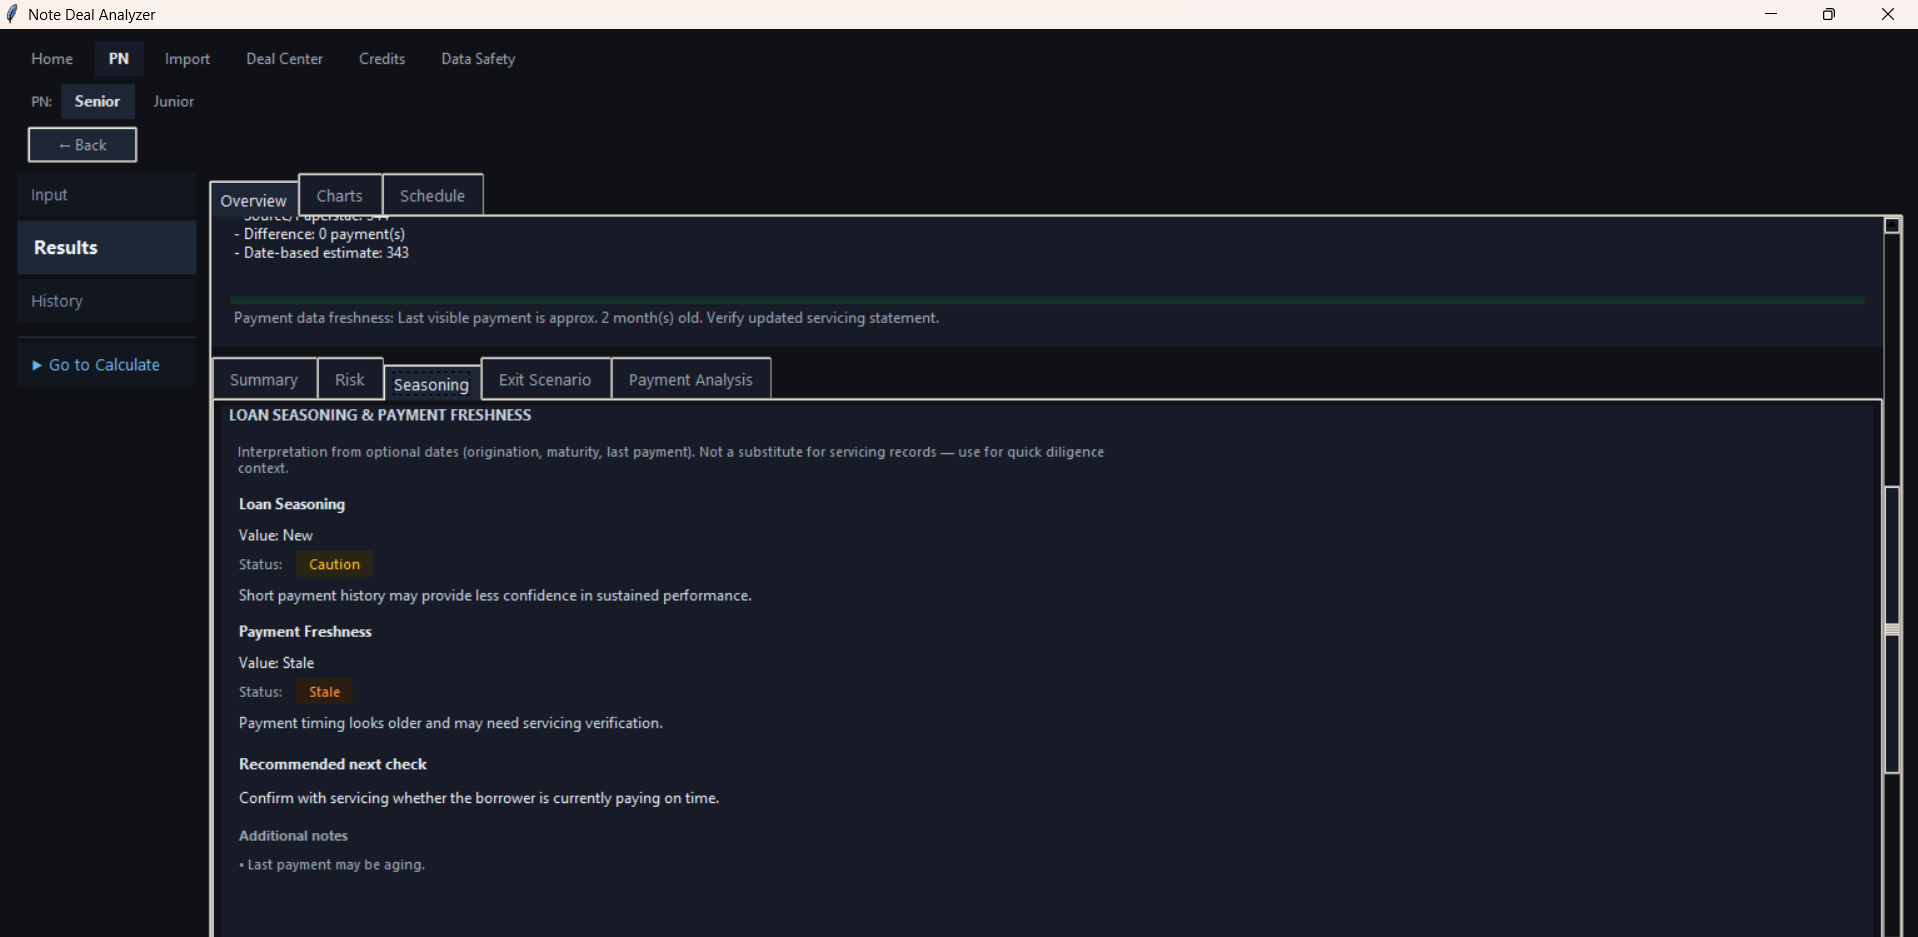Switch to the Overview tab

(x=254, y=200)
